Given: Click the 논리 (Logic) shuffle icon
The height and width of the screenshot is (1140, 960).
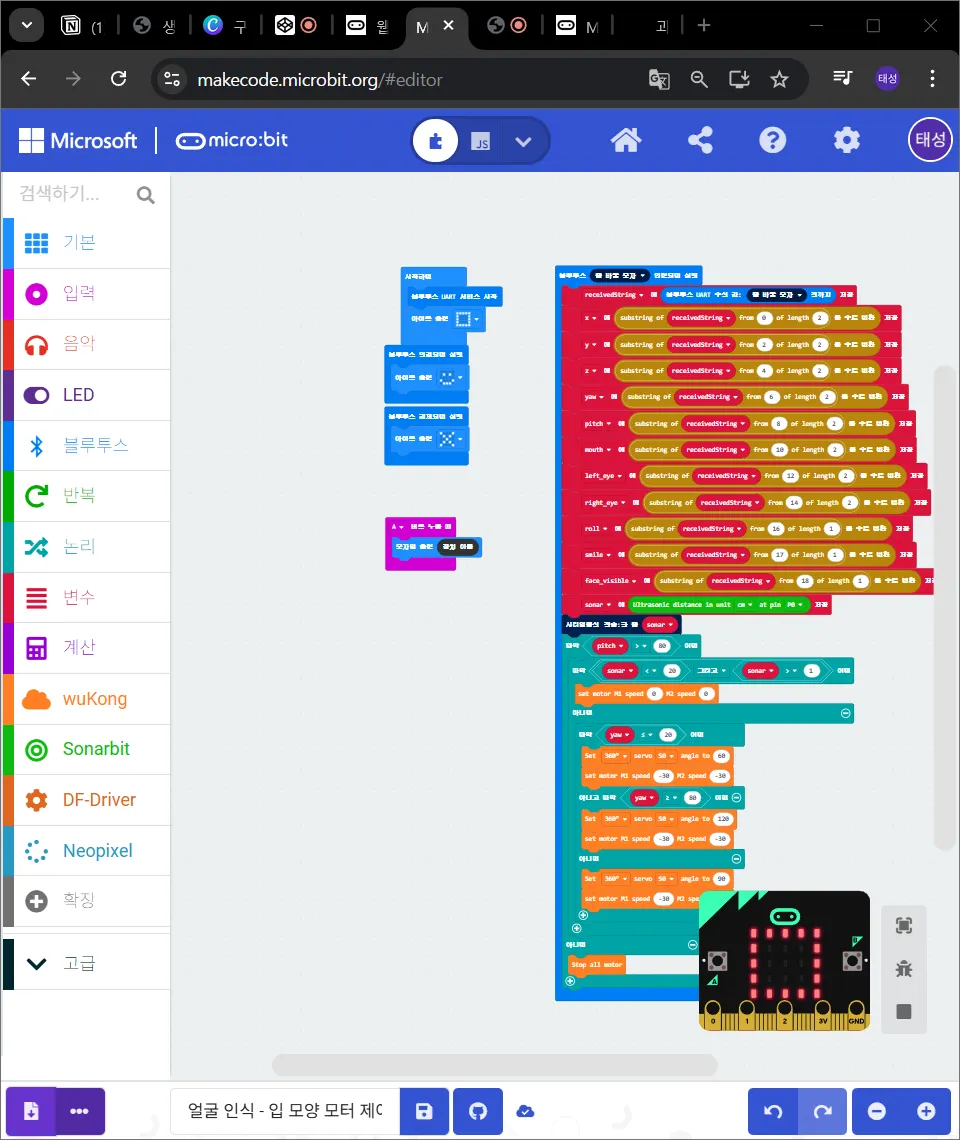Looking at the screenshot, I should coord(36,547).
